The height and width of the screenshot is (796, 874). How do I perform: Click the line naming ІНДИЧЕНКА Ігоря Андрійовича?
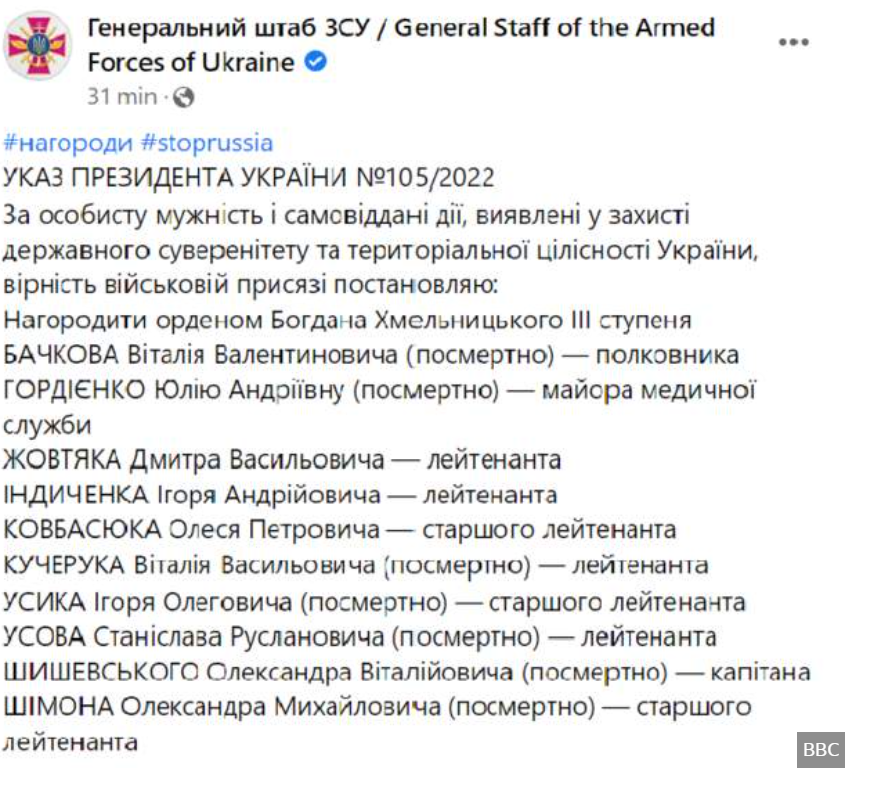pyautogui.click(x=280, y=495)
